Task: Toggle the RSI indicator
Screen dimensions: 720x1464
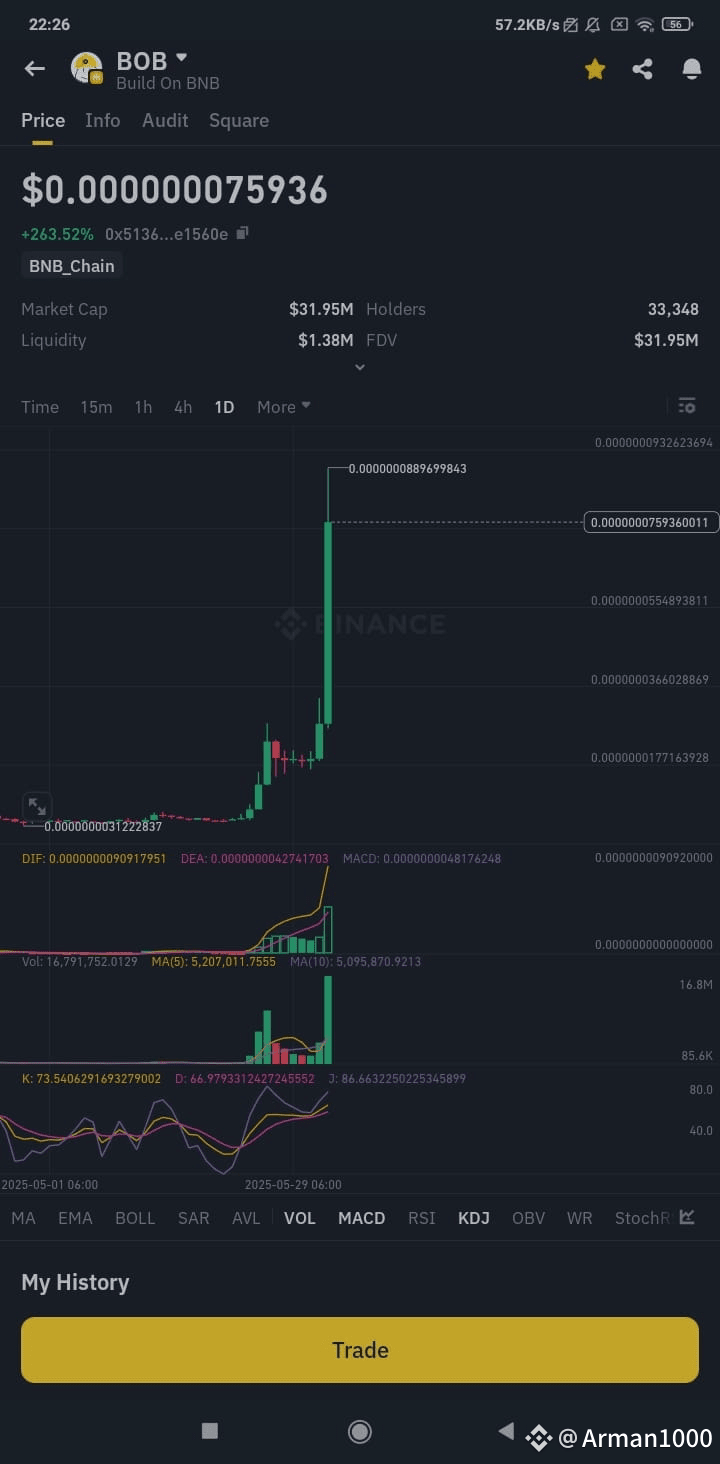Action: pyautogui.click(x=422, y=1218)
